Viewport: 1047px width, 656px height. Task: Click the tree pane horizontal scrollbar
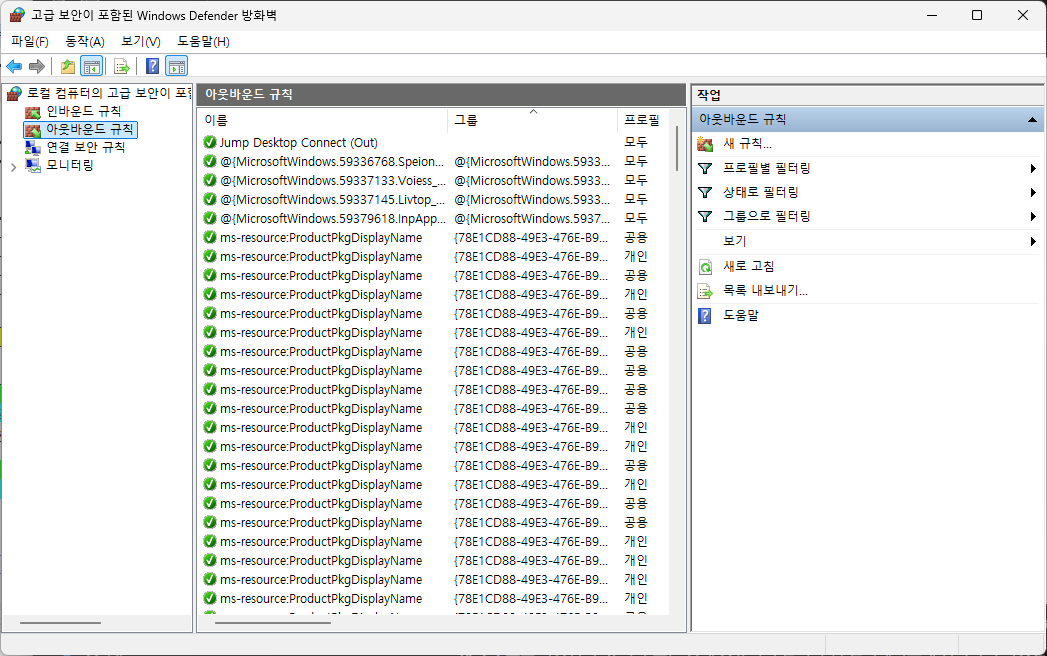coord(60,623)
